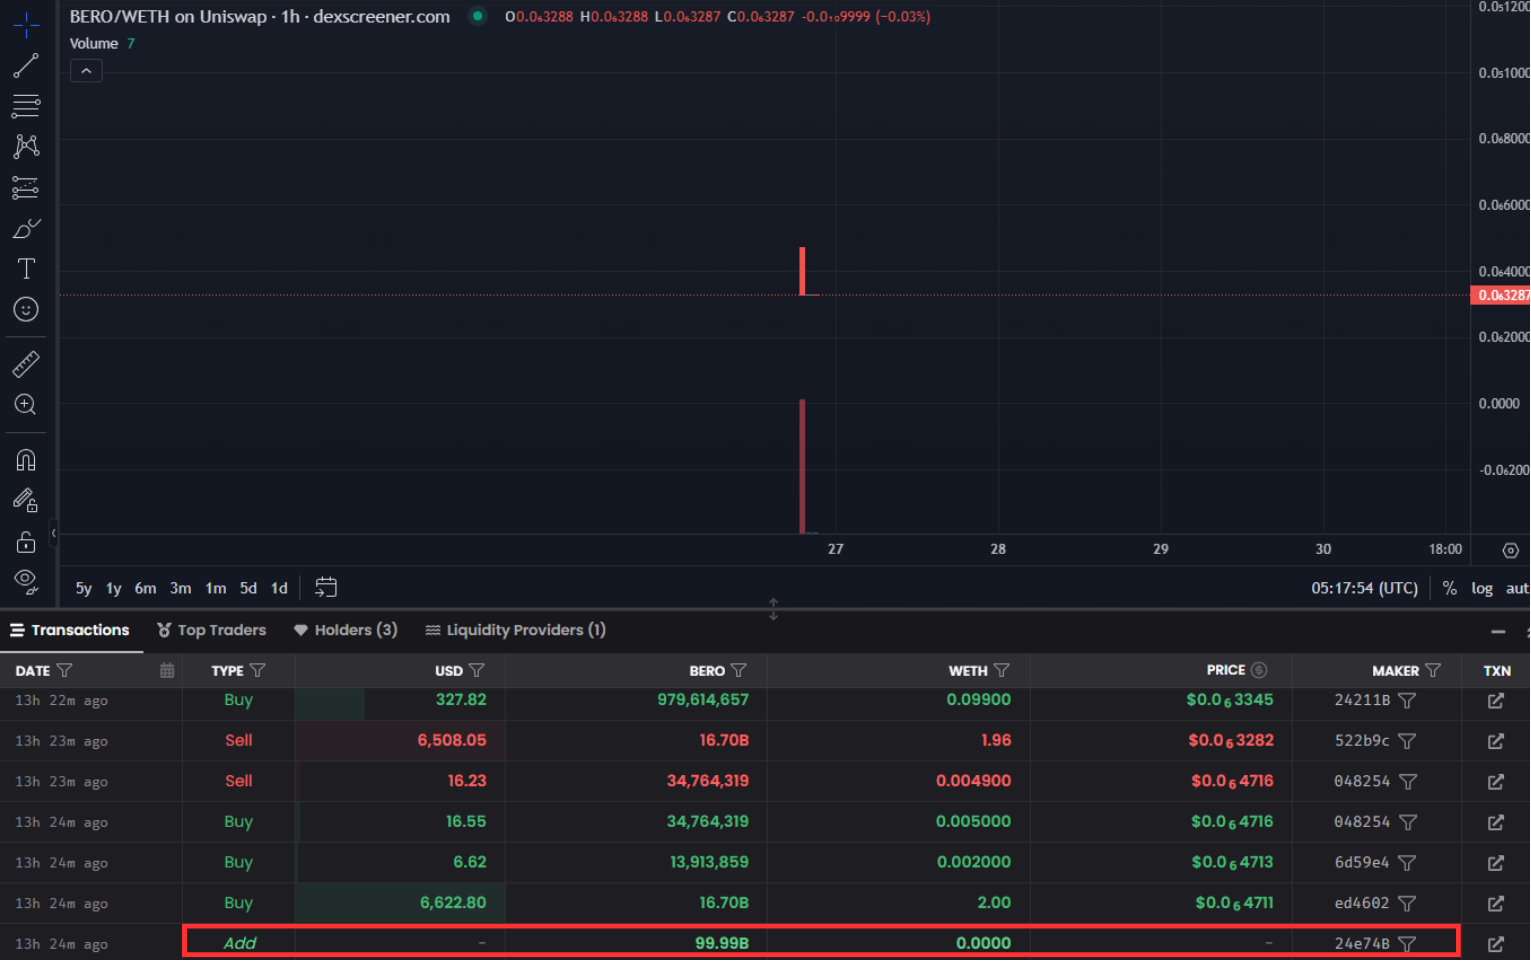Open the Holders (3) tab
This screenshot has height=961, width=1531.
tap(346, 630)
